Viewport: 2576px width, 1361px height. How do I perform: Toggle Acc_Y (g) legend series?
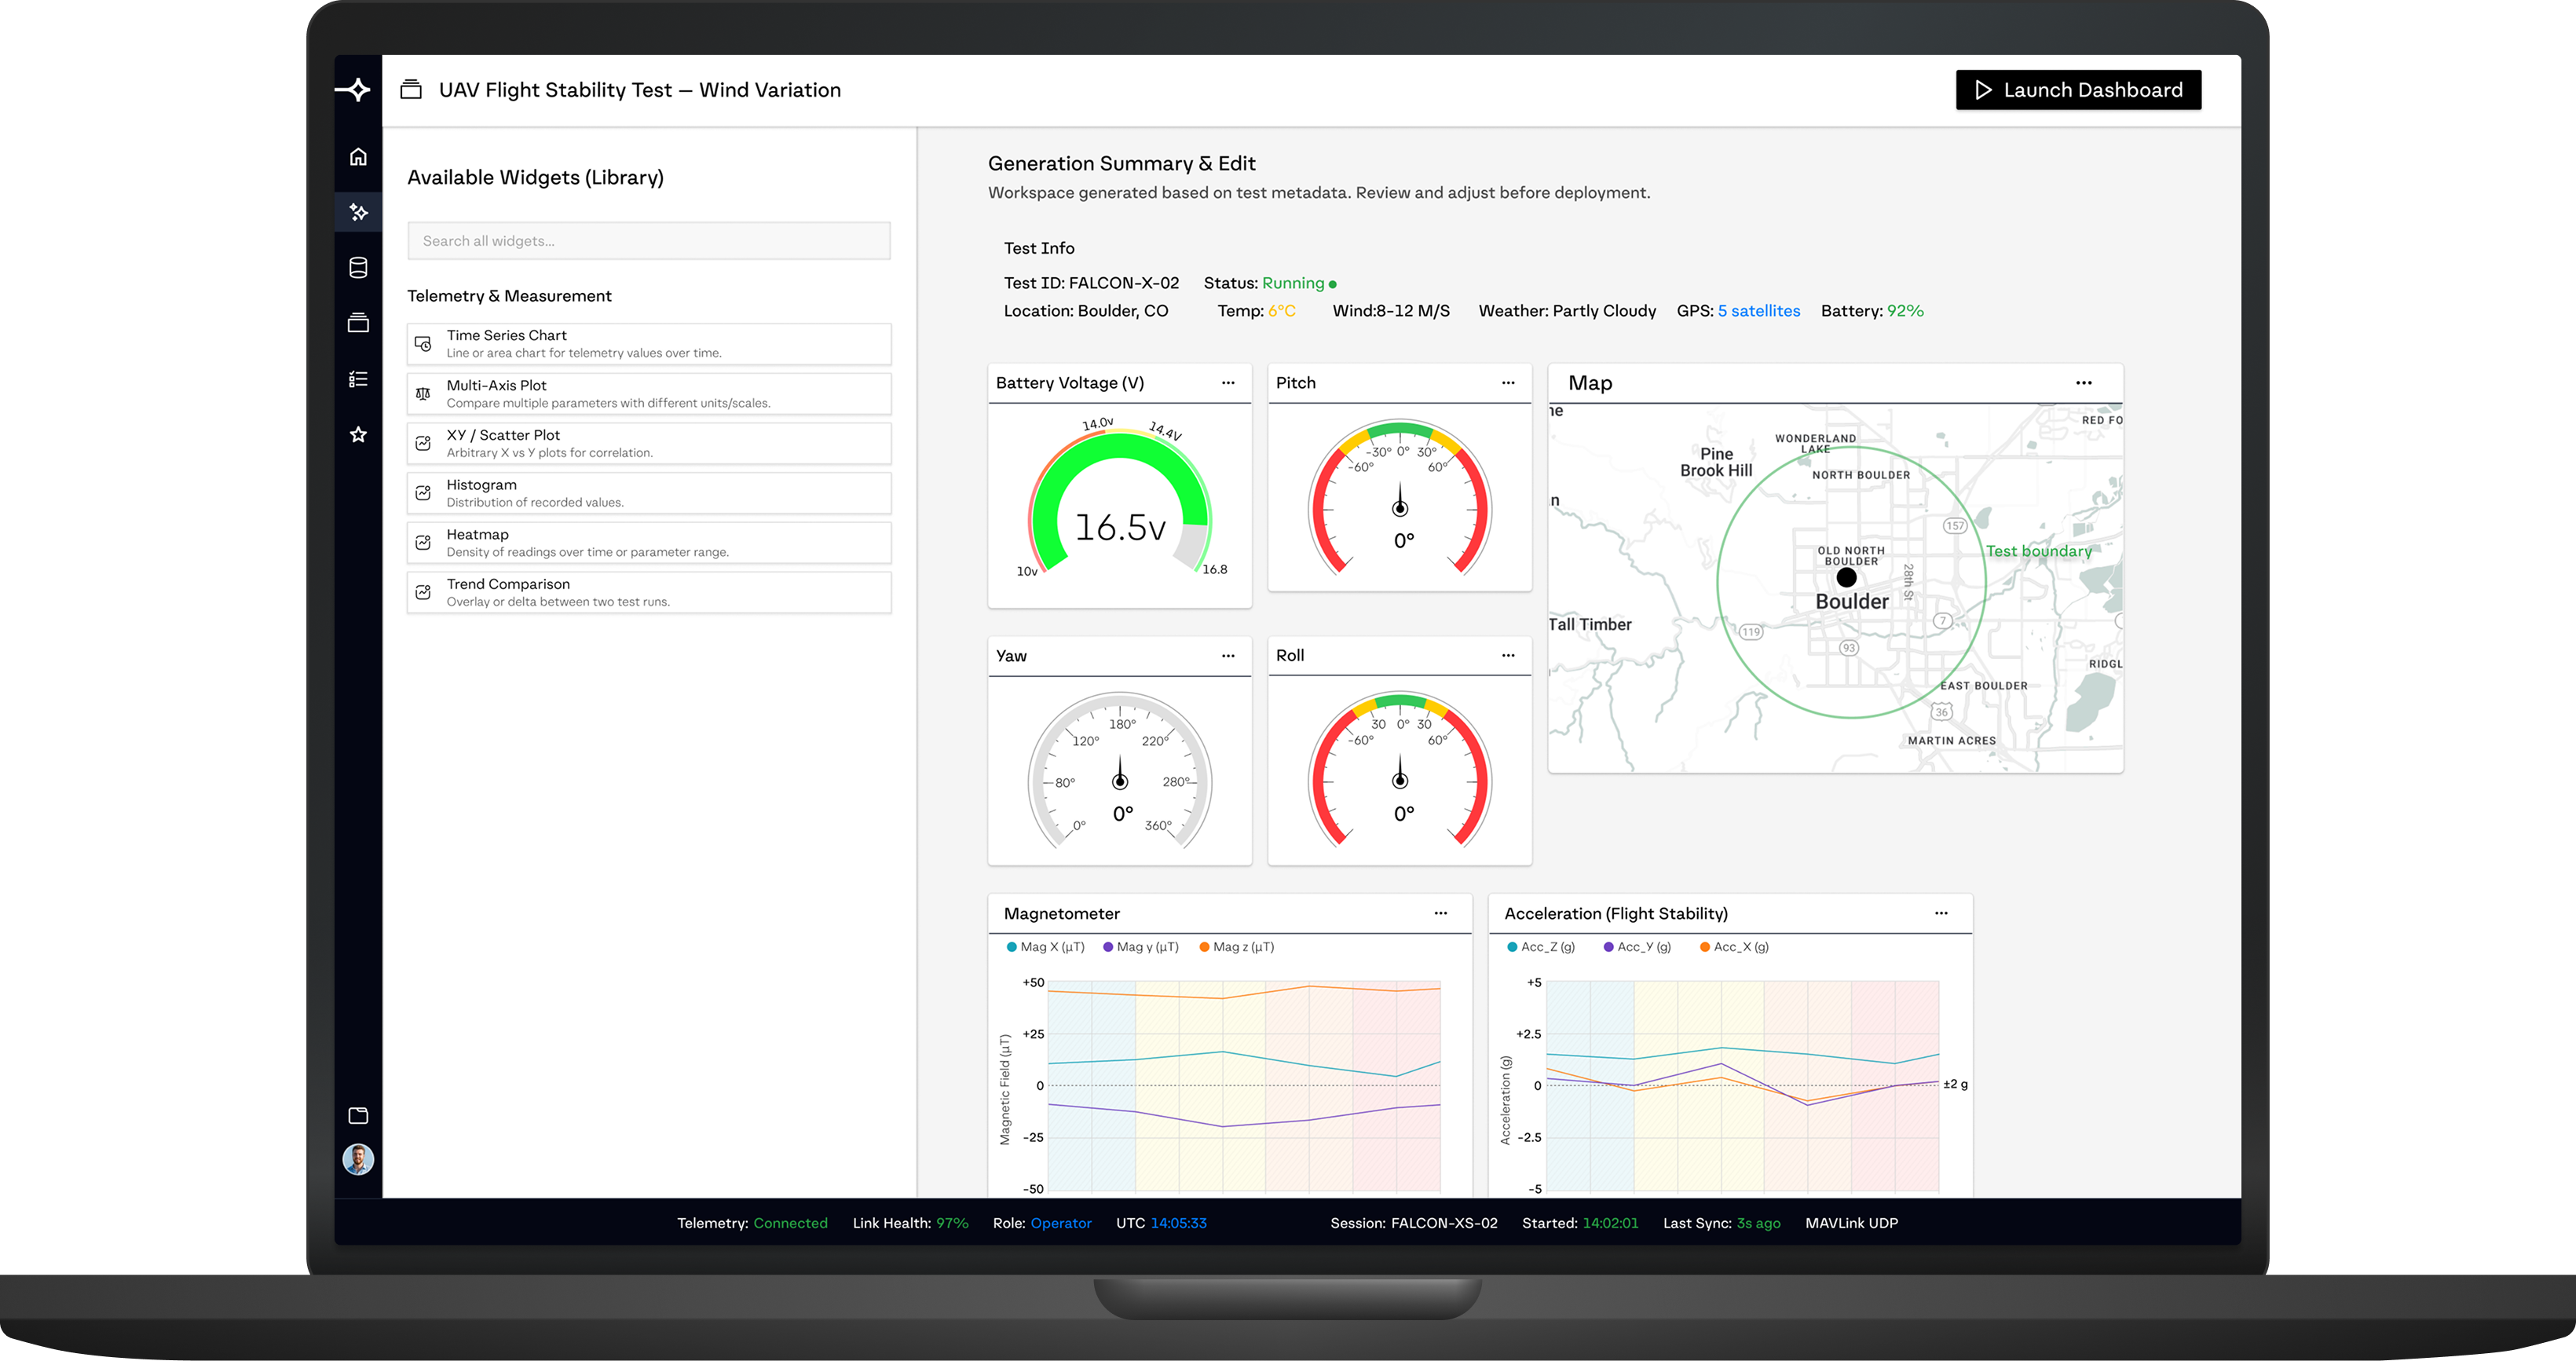tap(1637, 947)
